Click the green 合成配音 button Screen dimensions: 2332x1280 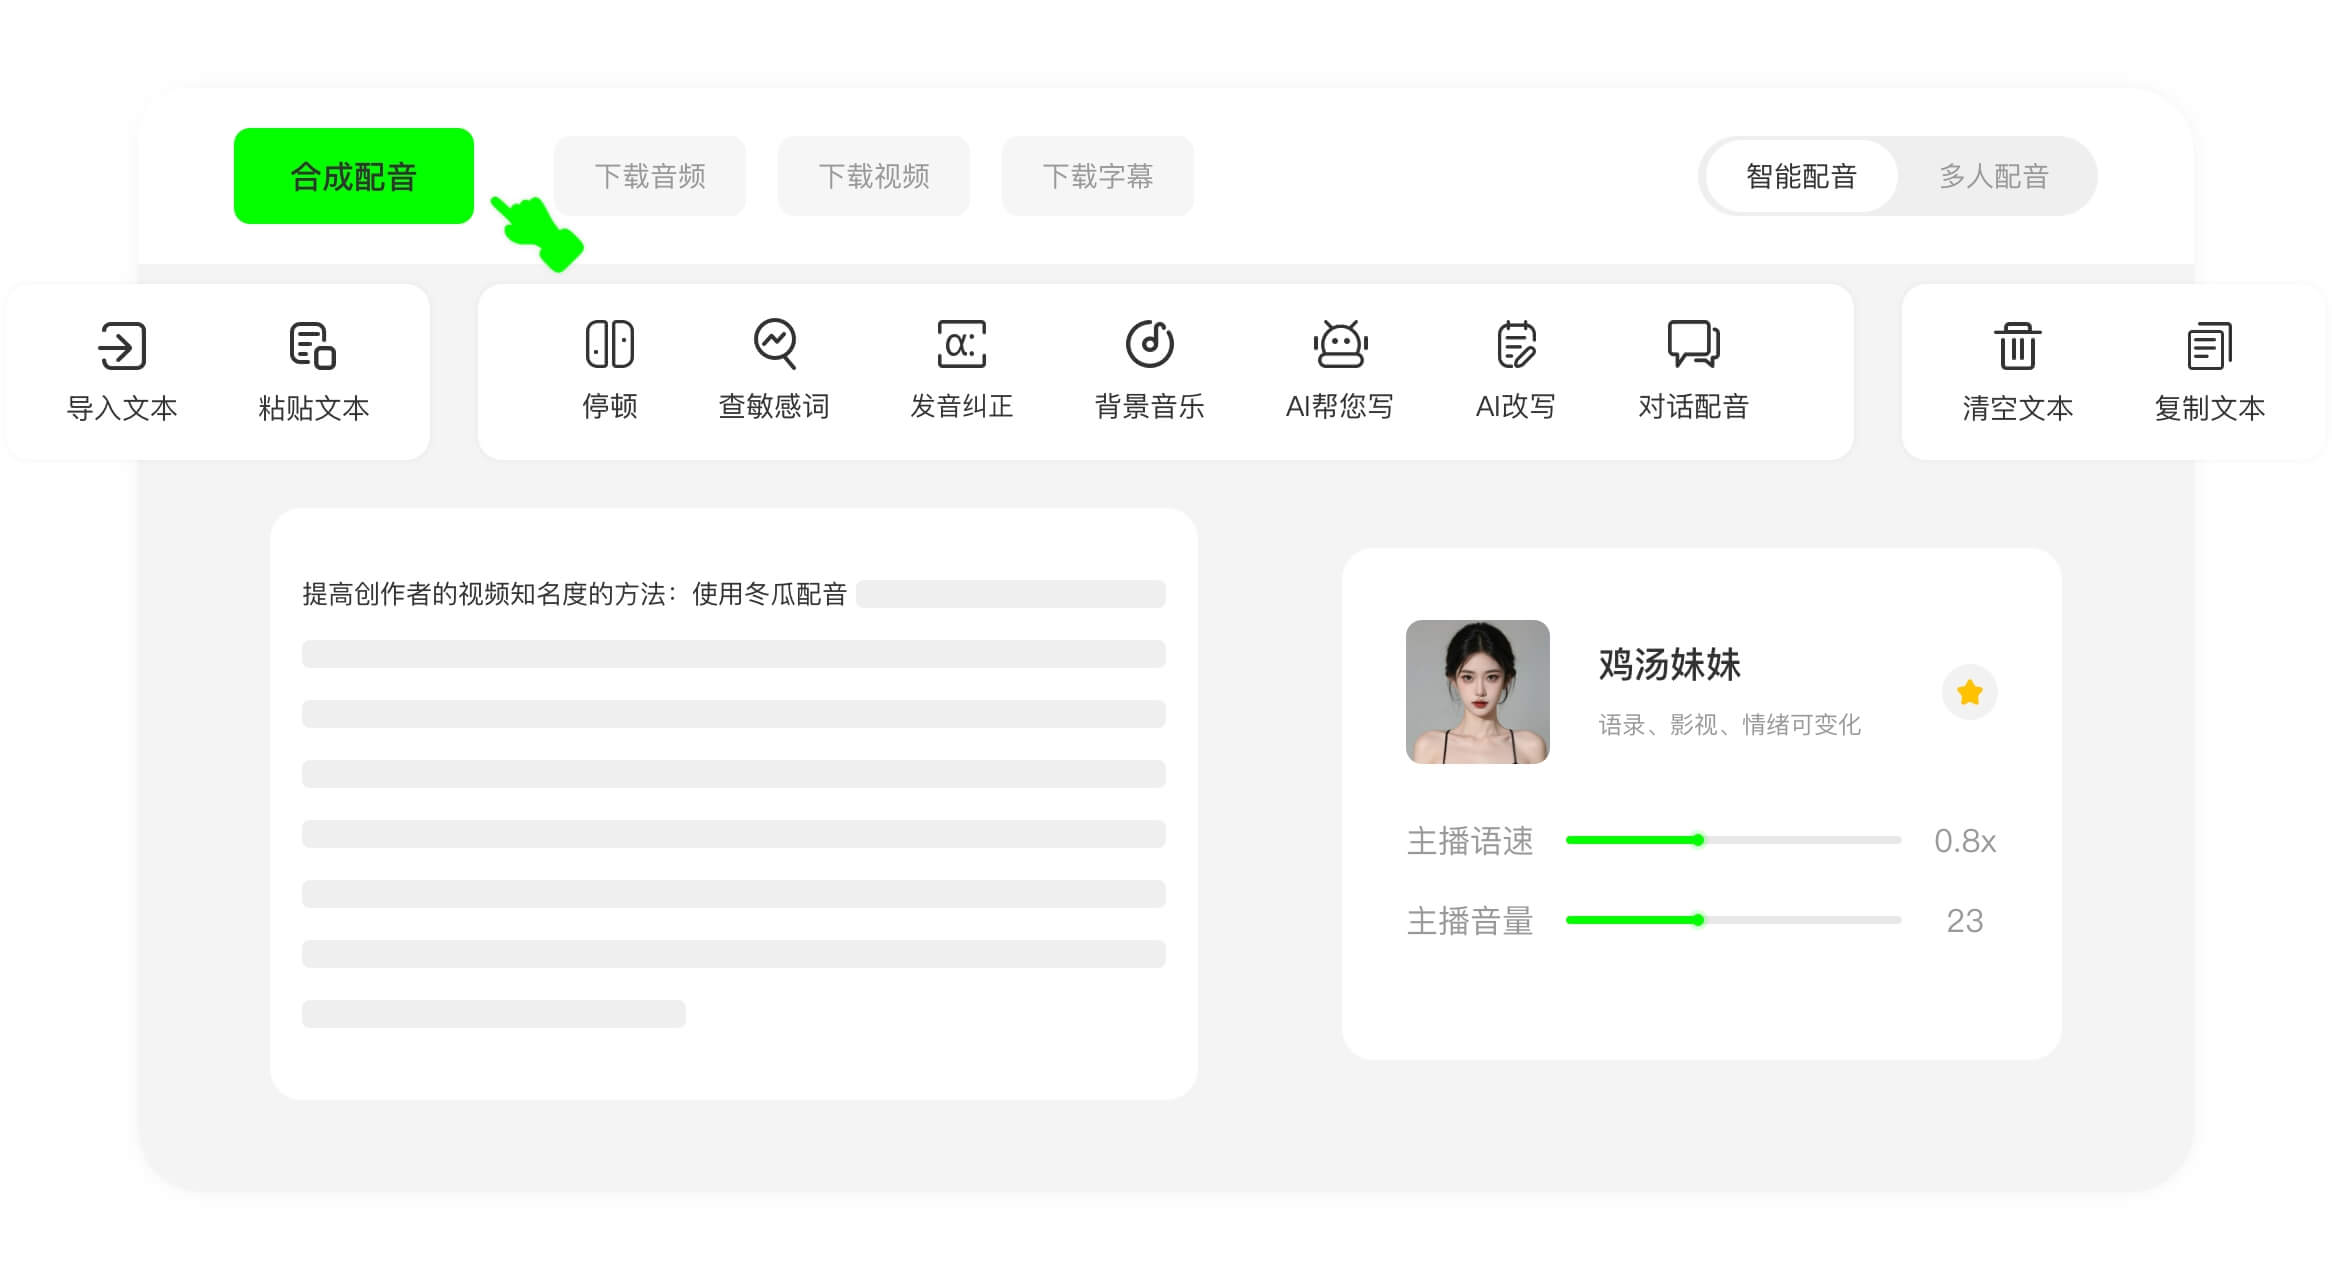click(x=353, y=176)
